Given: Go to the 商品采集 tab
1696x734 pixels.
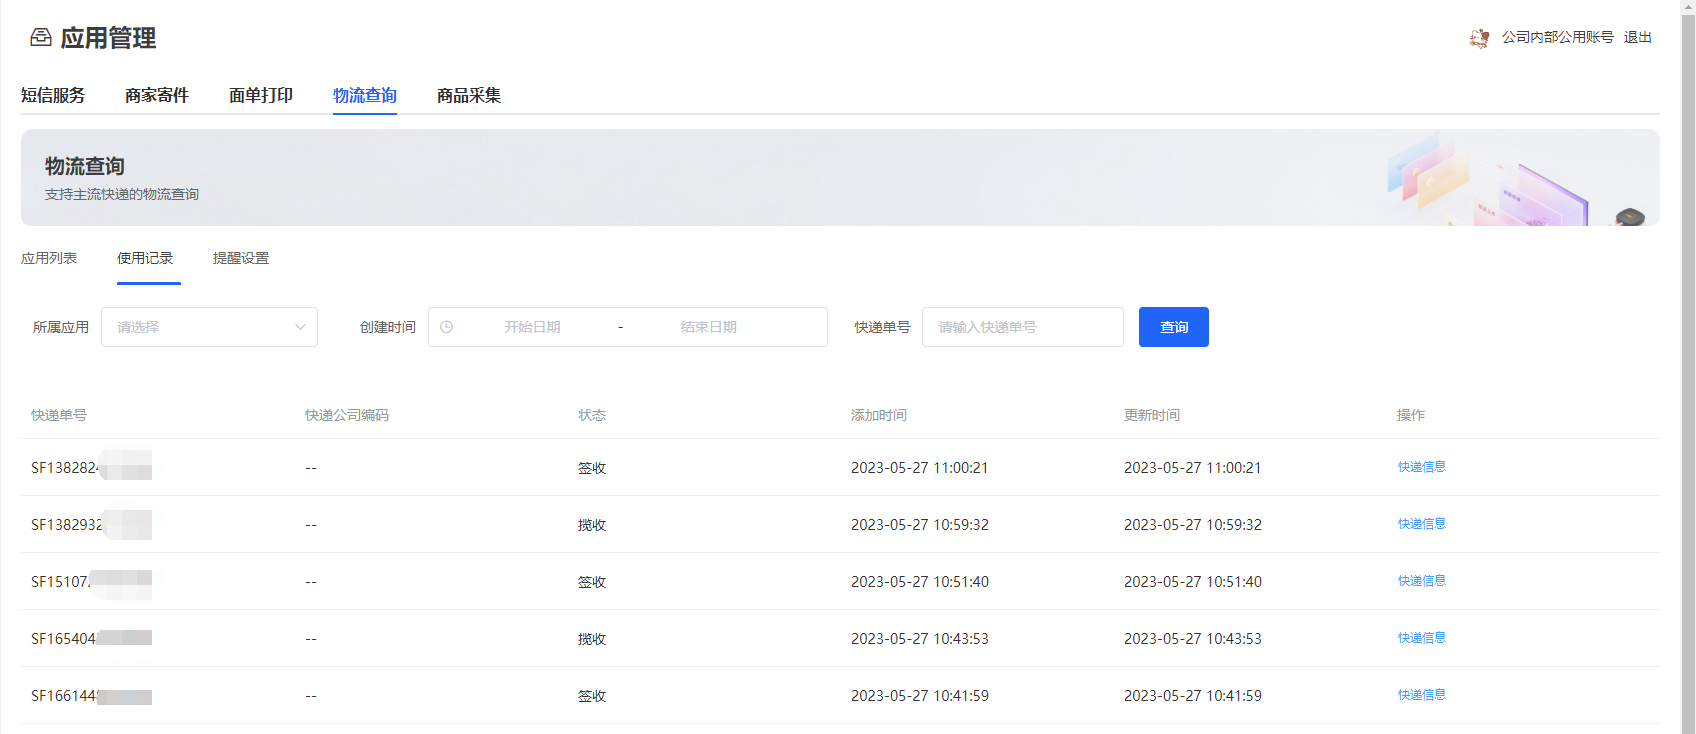Looking at the screenshot, I should [x=469, y=96].
